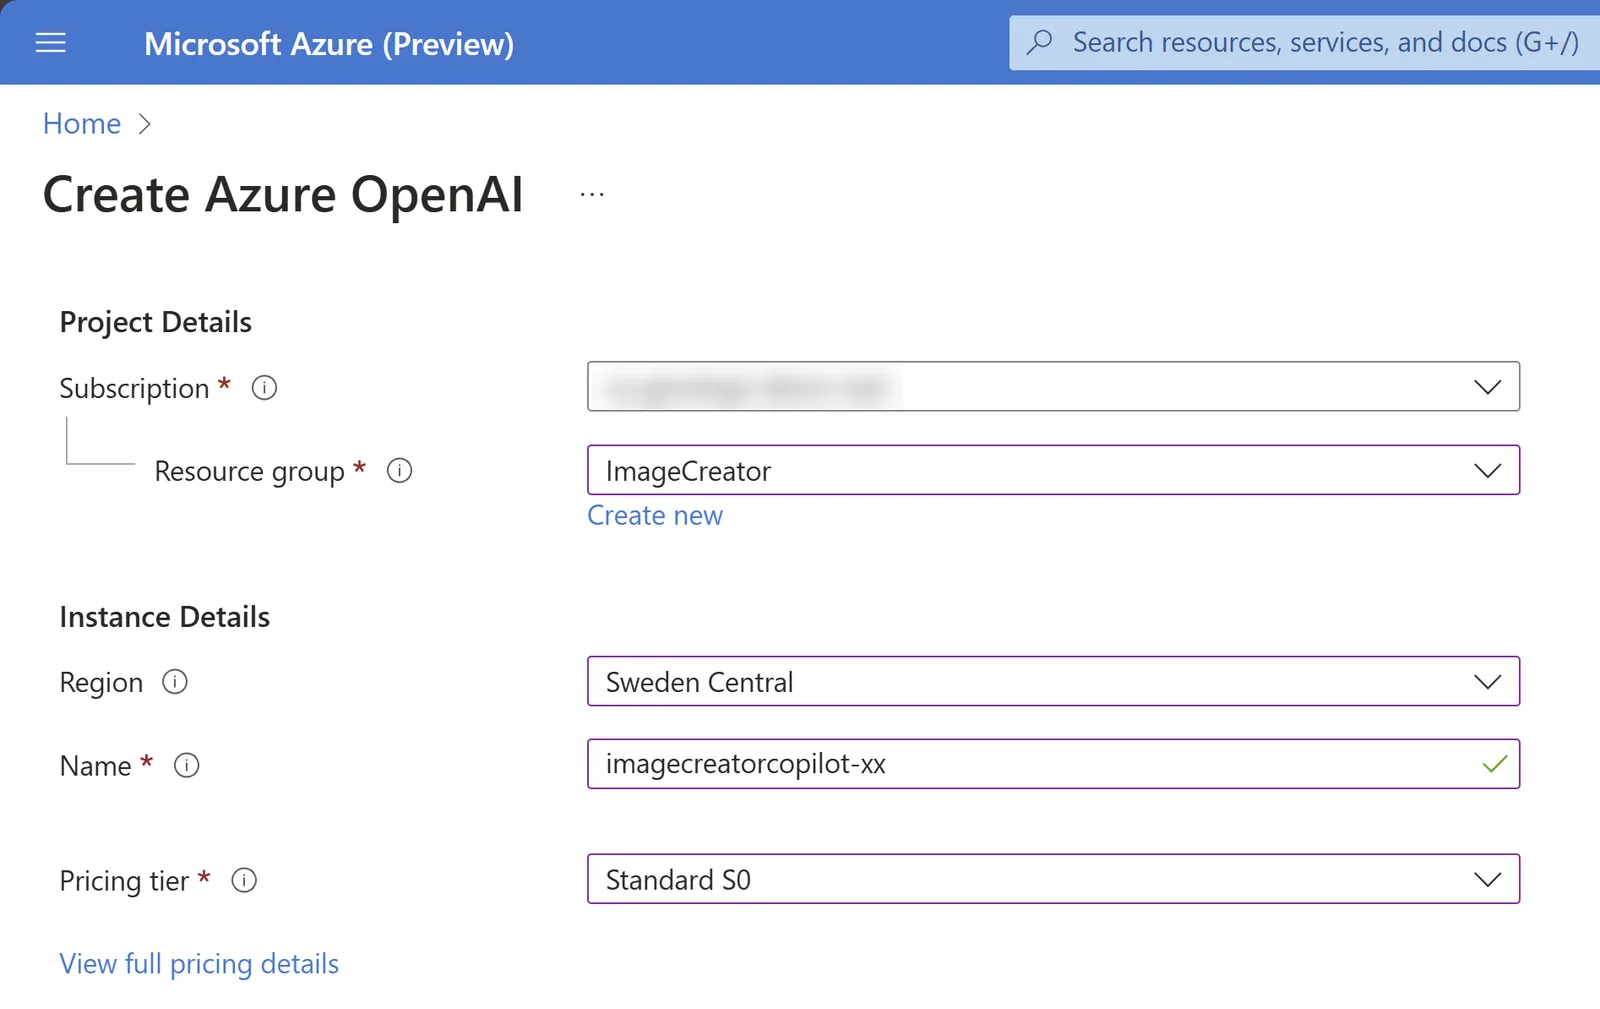Click the search resources, services, and docs box
The image size is (1600, 1009).
[x=1304, y=42]
